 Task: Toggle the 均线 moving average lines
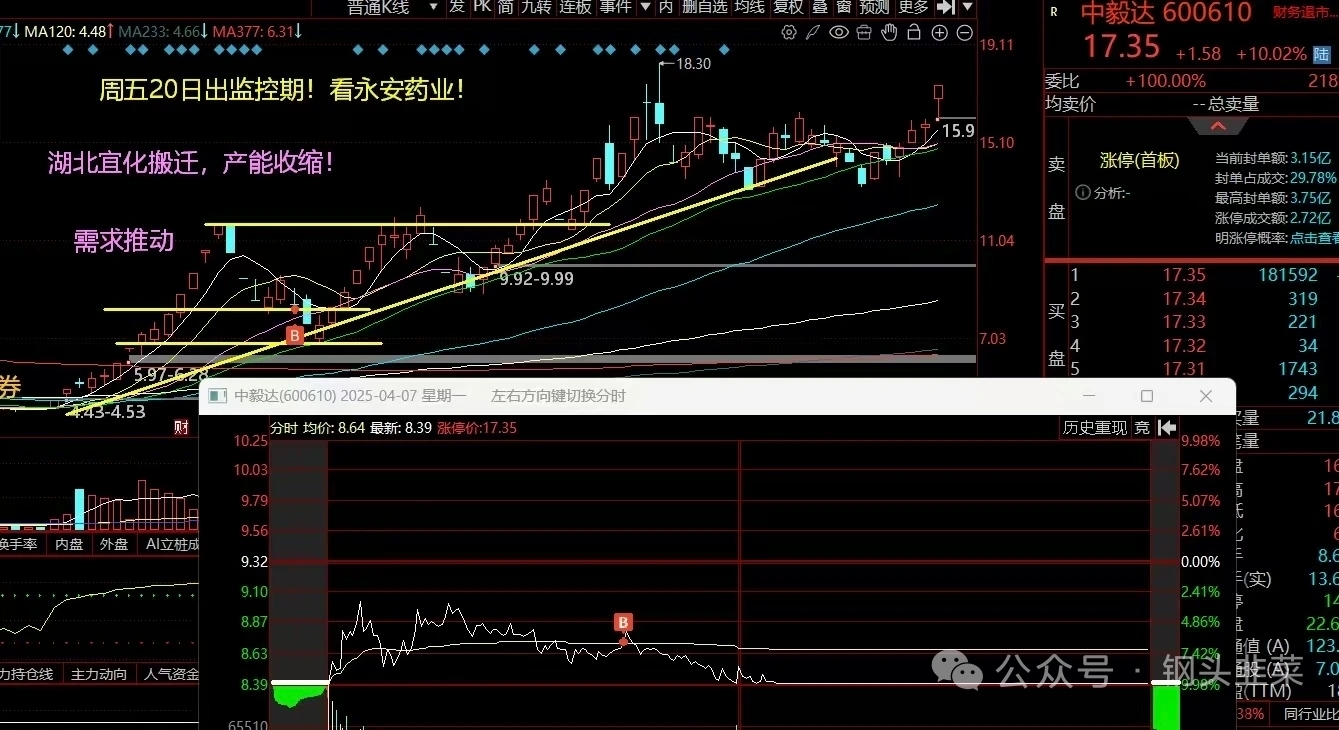750,7
